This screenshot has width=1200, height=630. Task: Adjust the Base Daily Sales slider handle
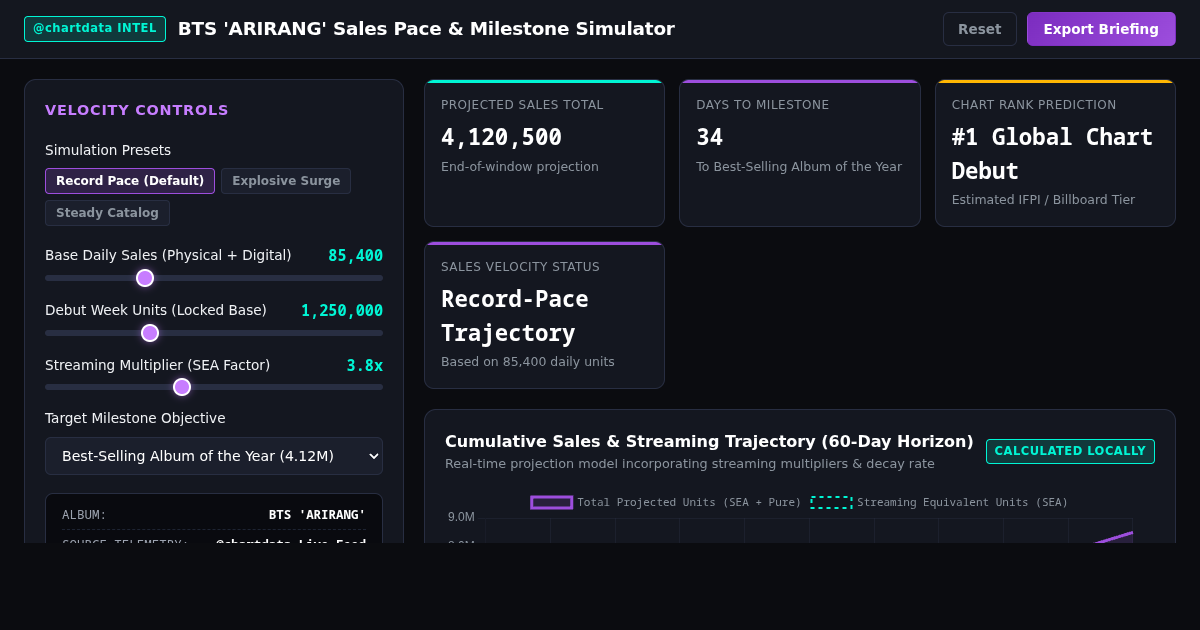pos(145,278)
